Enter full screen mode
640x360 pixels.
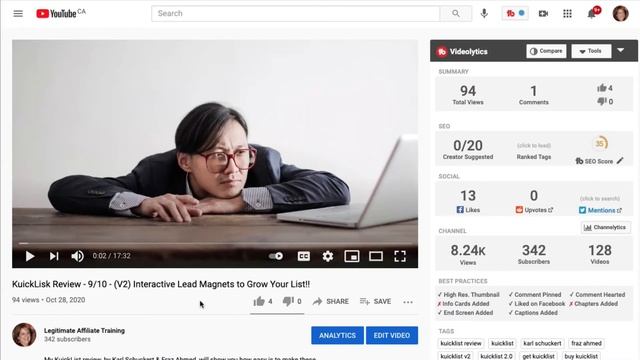click(x=400, y=256)
